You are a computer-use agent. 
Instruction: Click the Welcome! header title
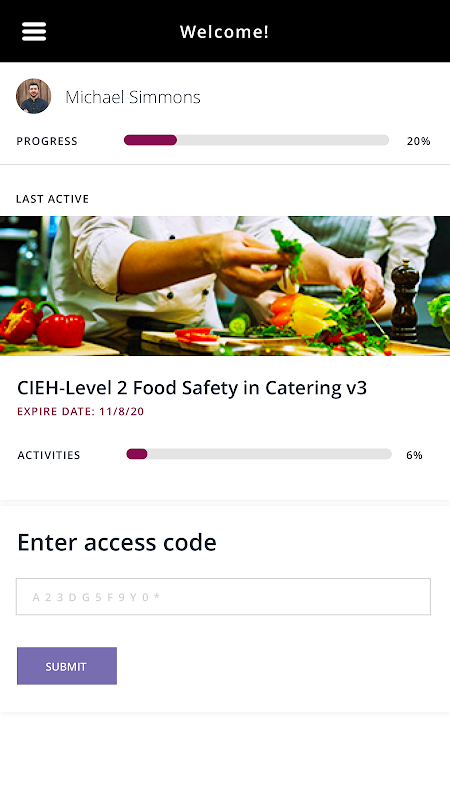point(224,32)
